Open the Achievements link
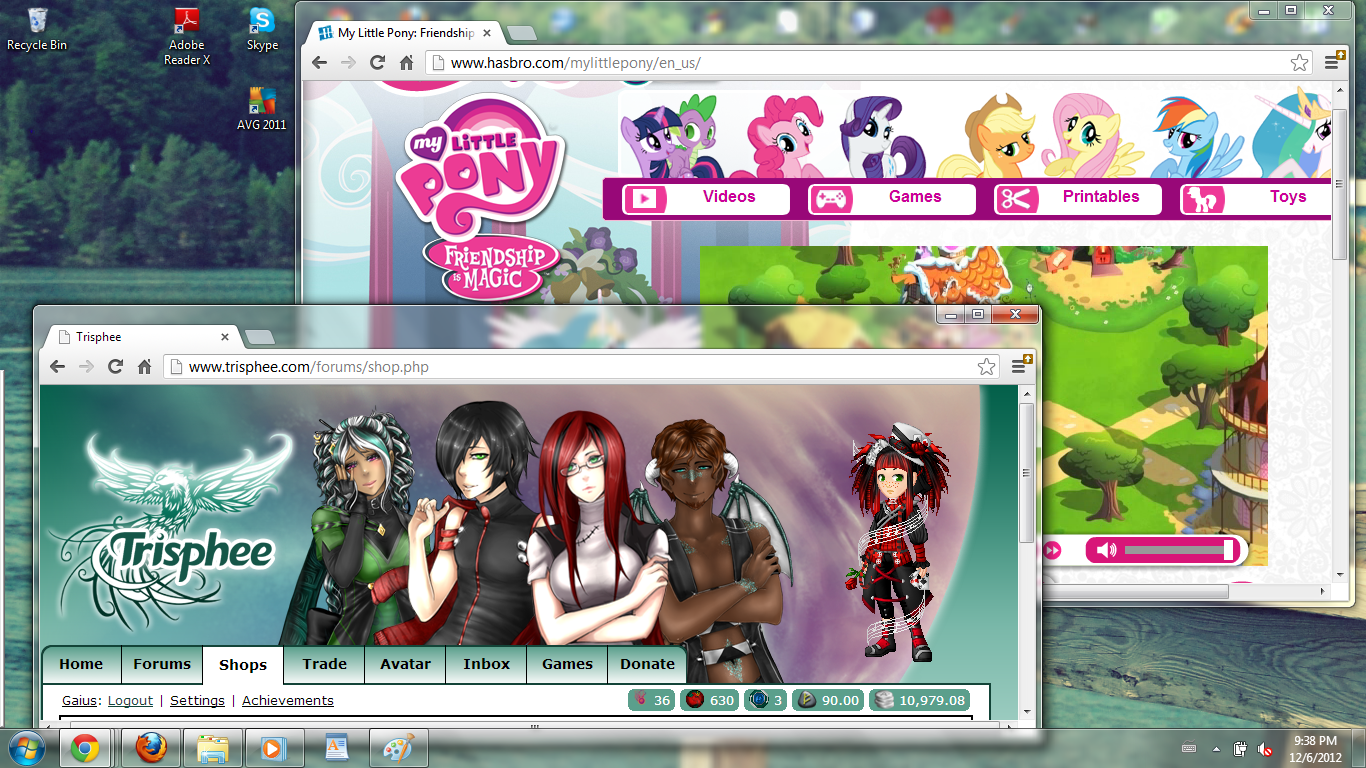This screenshot has height=768, width=1366. point(288,700)
